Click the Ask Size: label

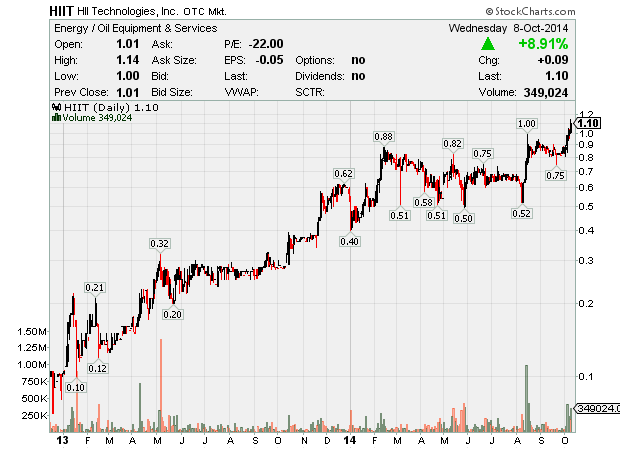coord(174,60)
